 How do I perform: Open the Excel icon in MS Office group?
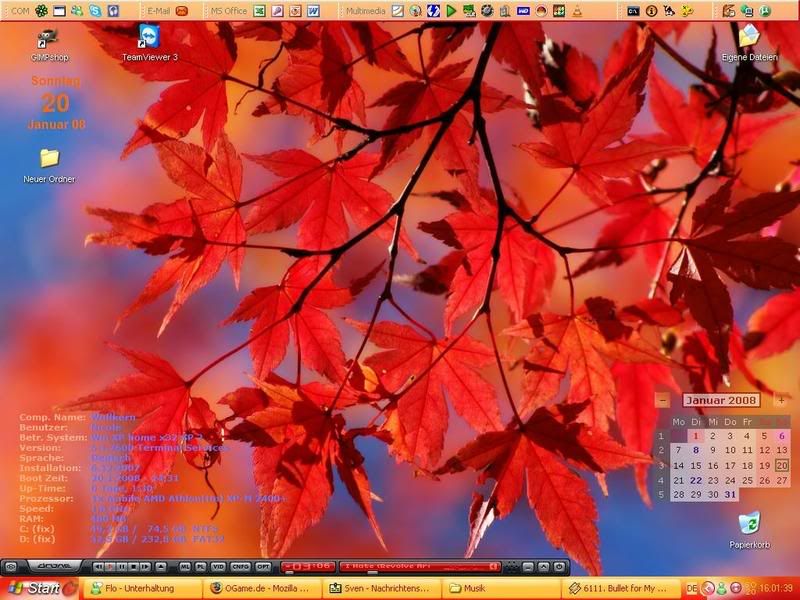(260, 11)
